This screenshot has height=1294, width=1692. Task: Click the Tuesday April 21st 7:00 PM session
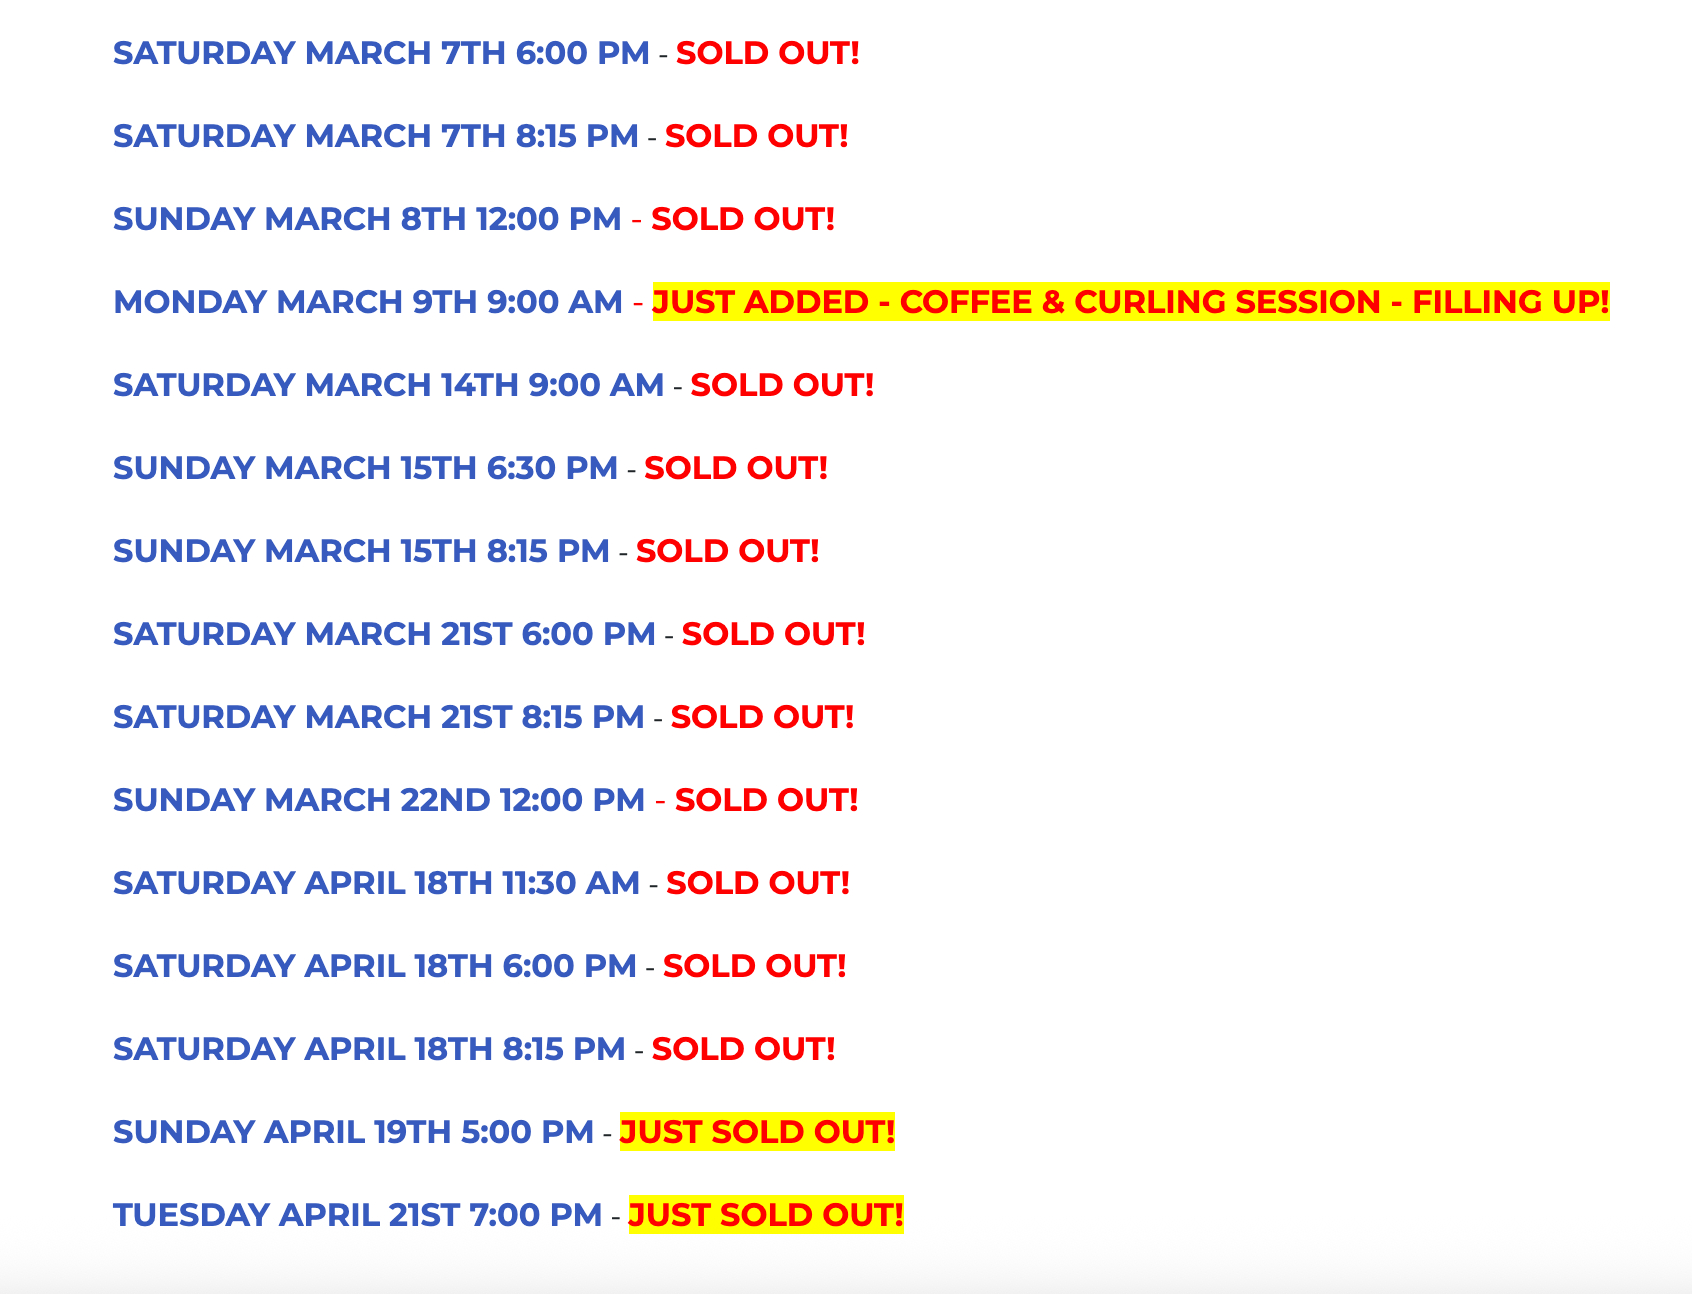point(357,1215)
